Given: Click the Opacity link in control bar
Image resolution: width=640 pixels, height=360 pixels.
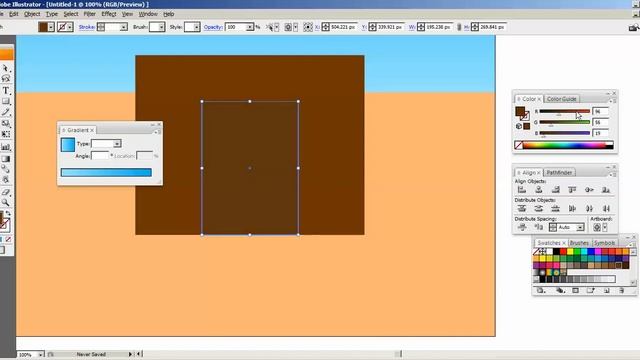Looking at the screenshot, I should point(213,27).
